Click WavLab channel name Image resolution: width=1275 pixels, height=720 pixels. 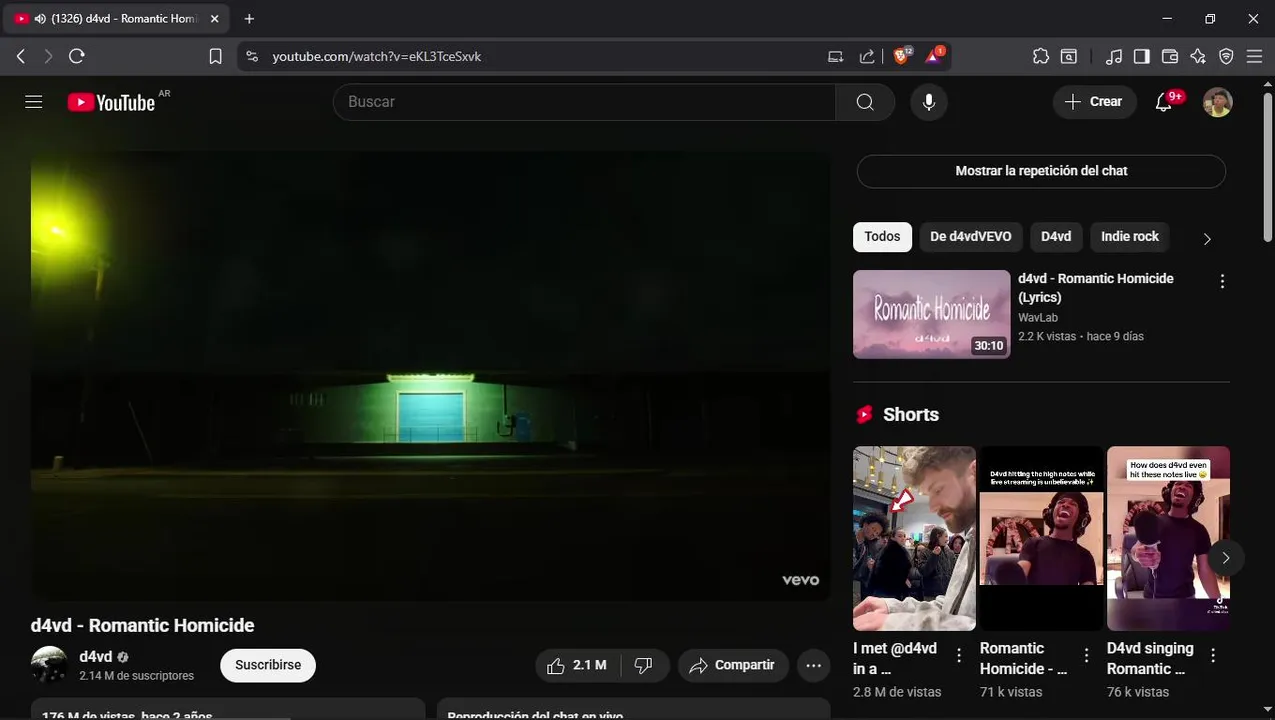pos(1038,318)
